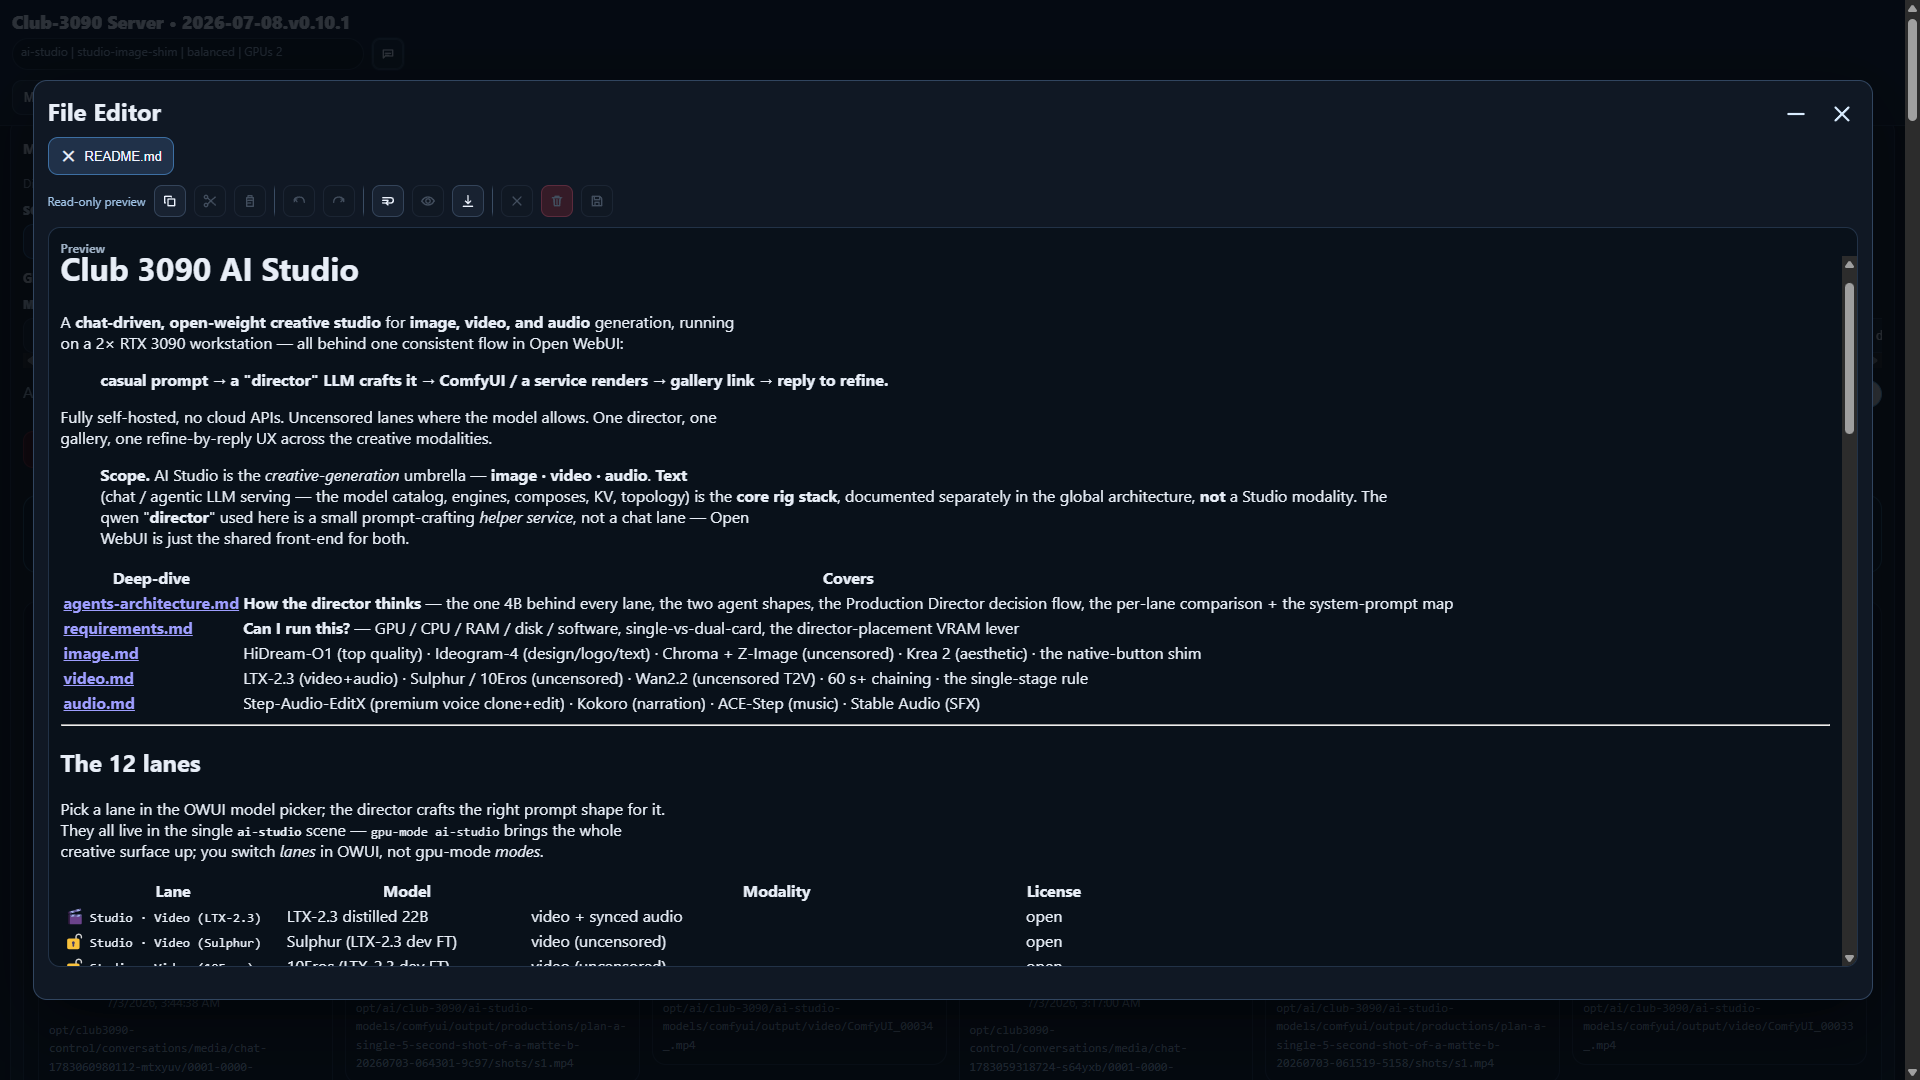
Task: Click the "Club 3090 AI Studio" heading
Action: (209, 270)
